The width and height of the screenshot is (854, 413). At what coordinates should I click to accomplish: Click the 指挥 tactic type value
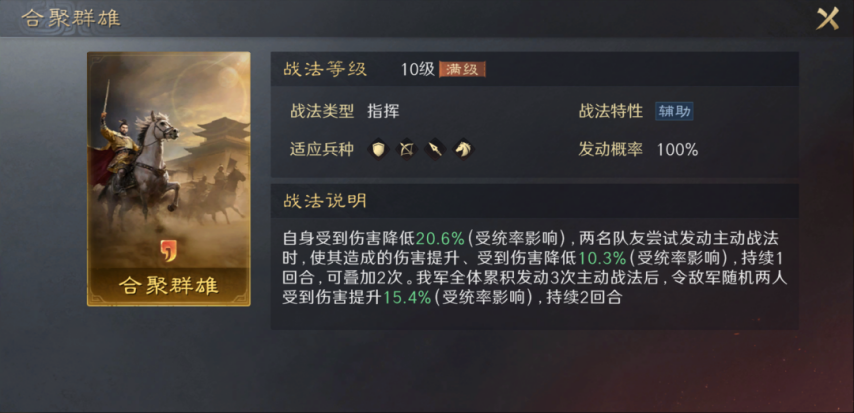click(x=383, y=112)
